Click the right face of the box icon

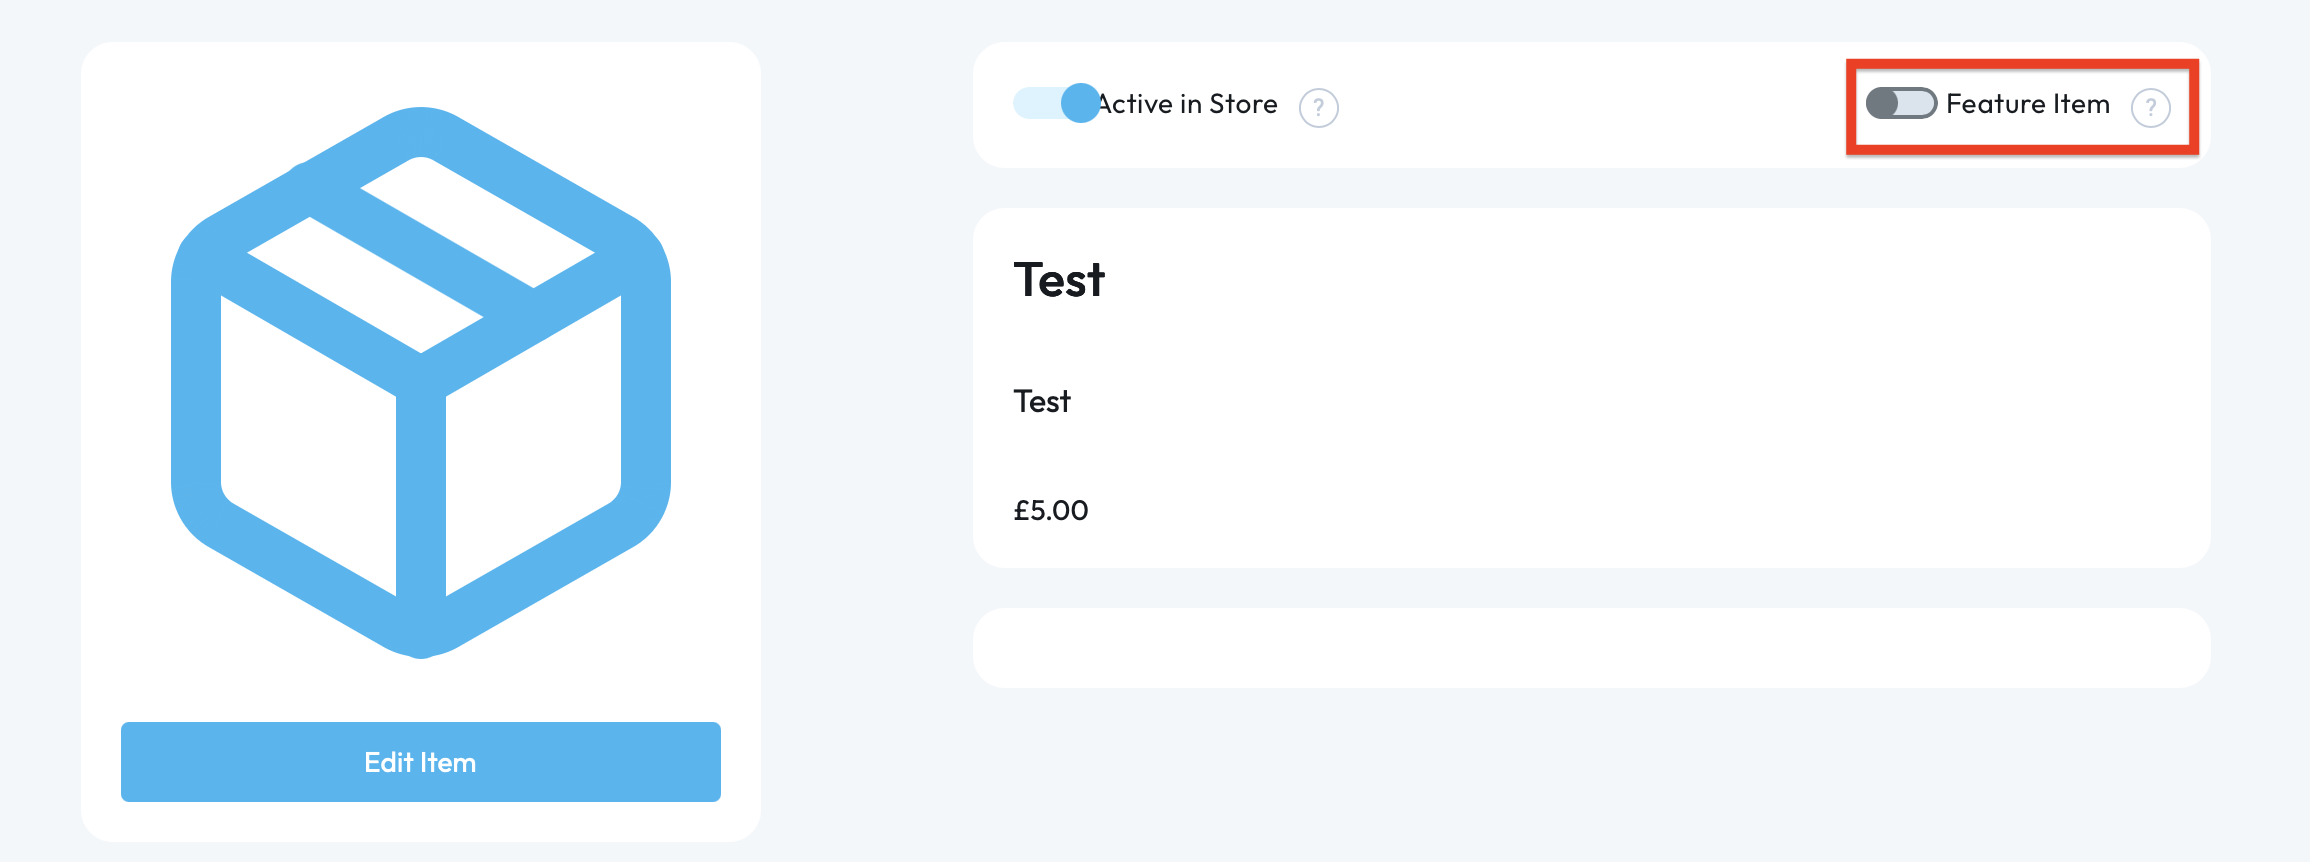click(535, 440)
